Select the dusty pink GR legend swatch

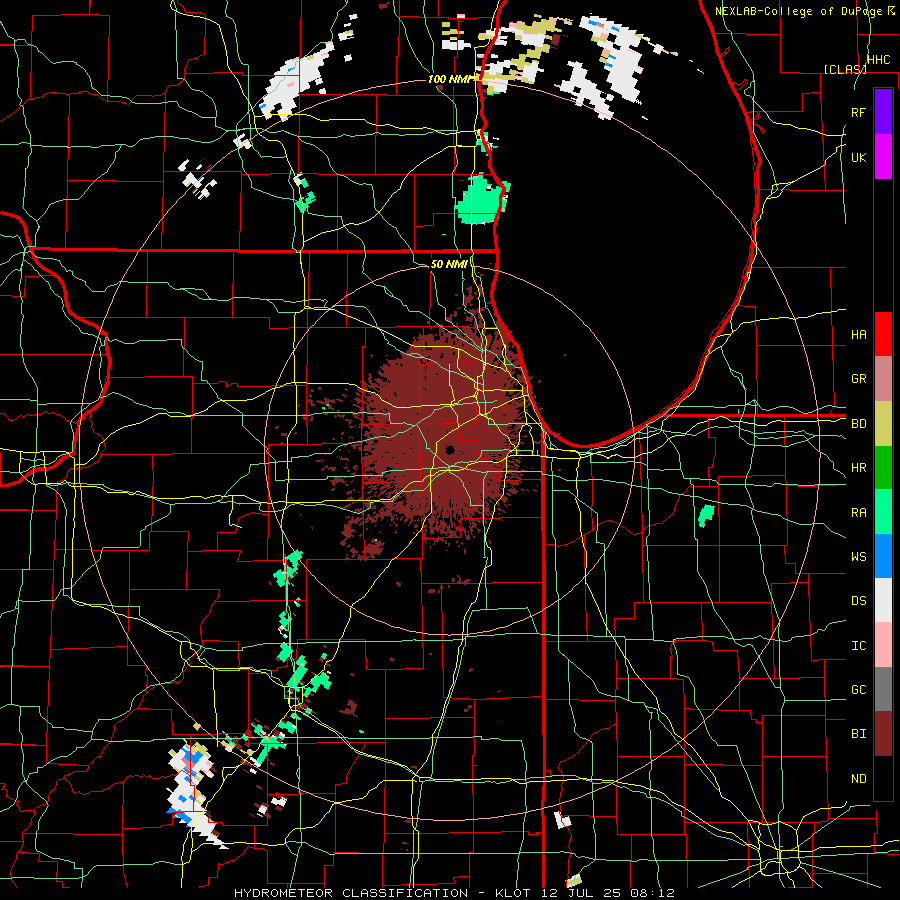[x=883, y=378]
